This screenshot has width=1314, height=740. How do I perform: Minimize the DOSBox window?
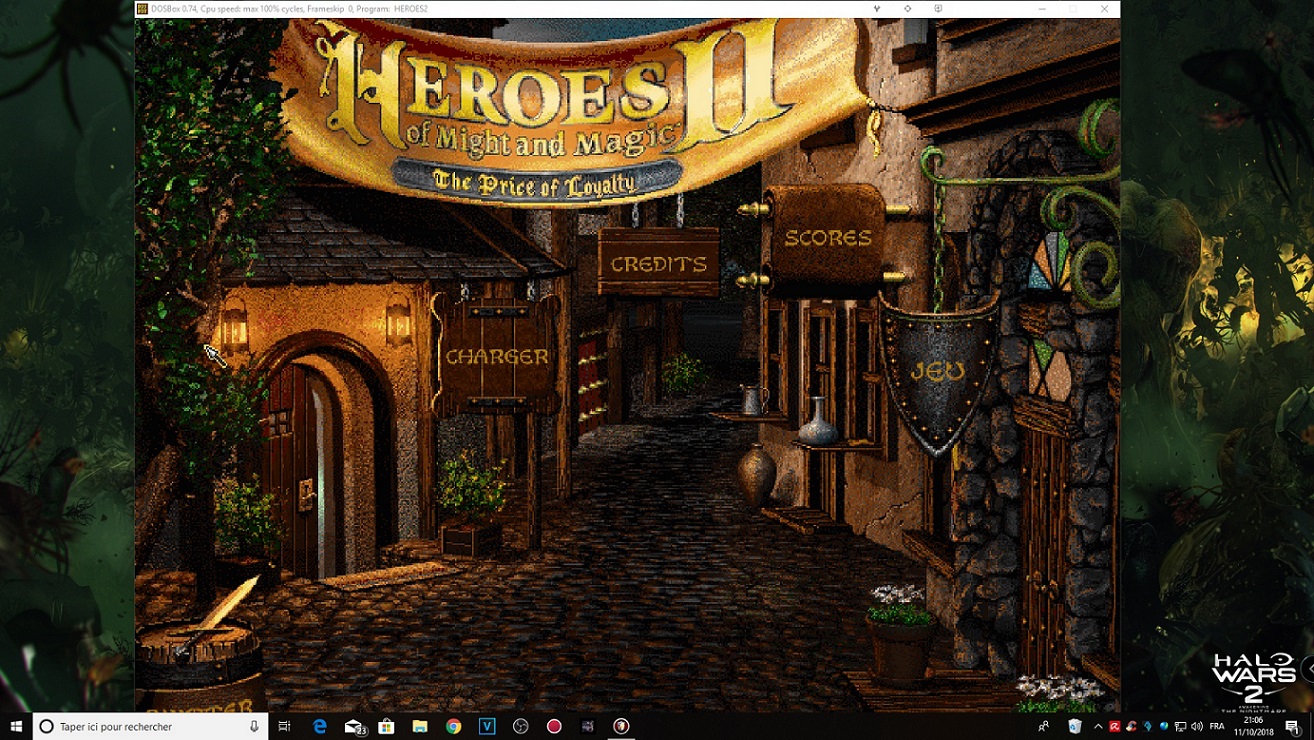(x=1042, y=9)
